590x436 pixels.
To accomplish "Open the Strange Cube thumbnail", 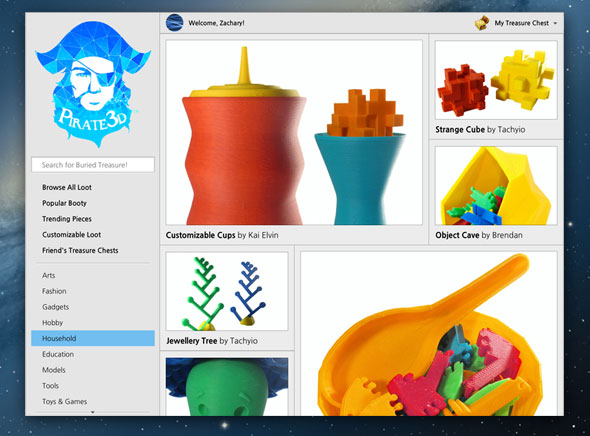I will (496, 80).
